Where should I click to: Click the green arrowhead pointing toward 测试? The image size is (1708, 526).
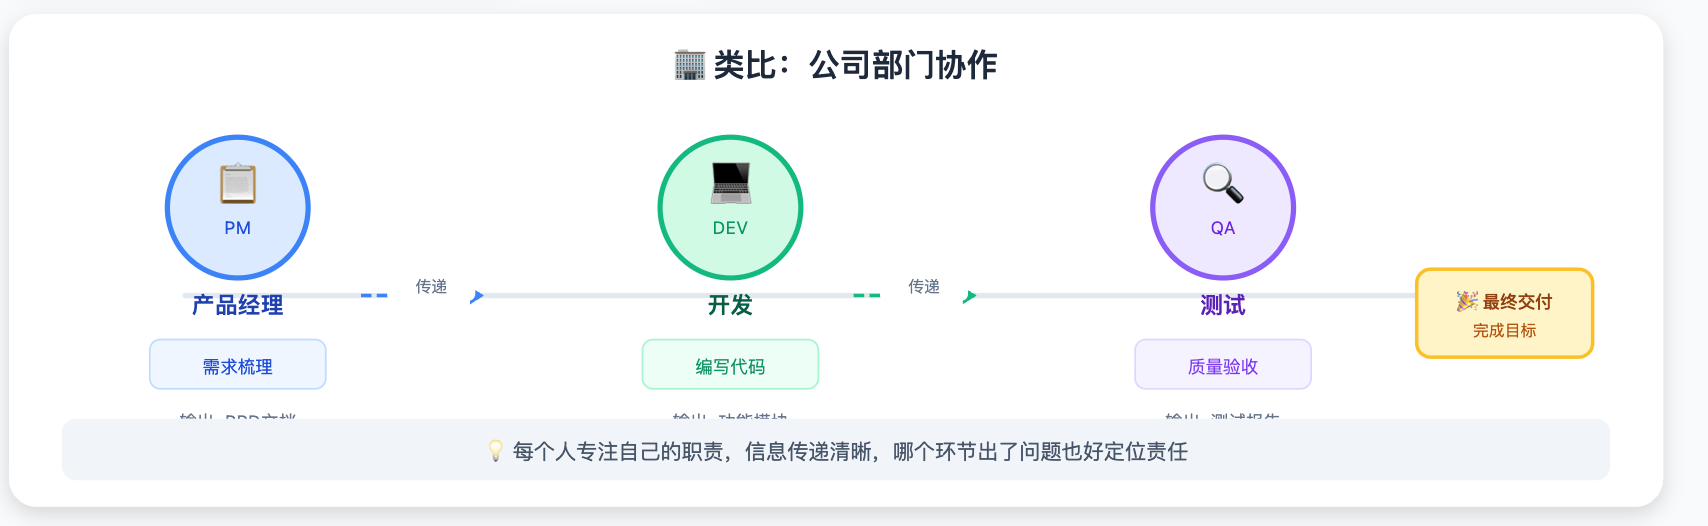[x=969, y=296]
